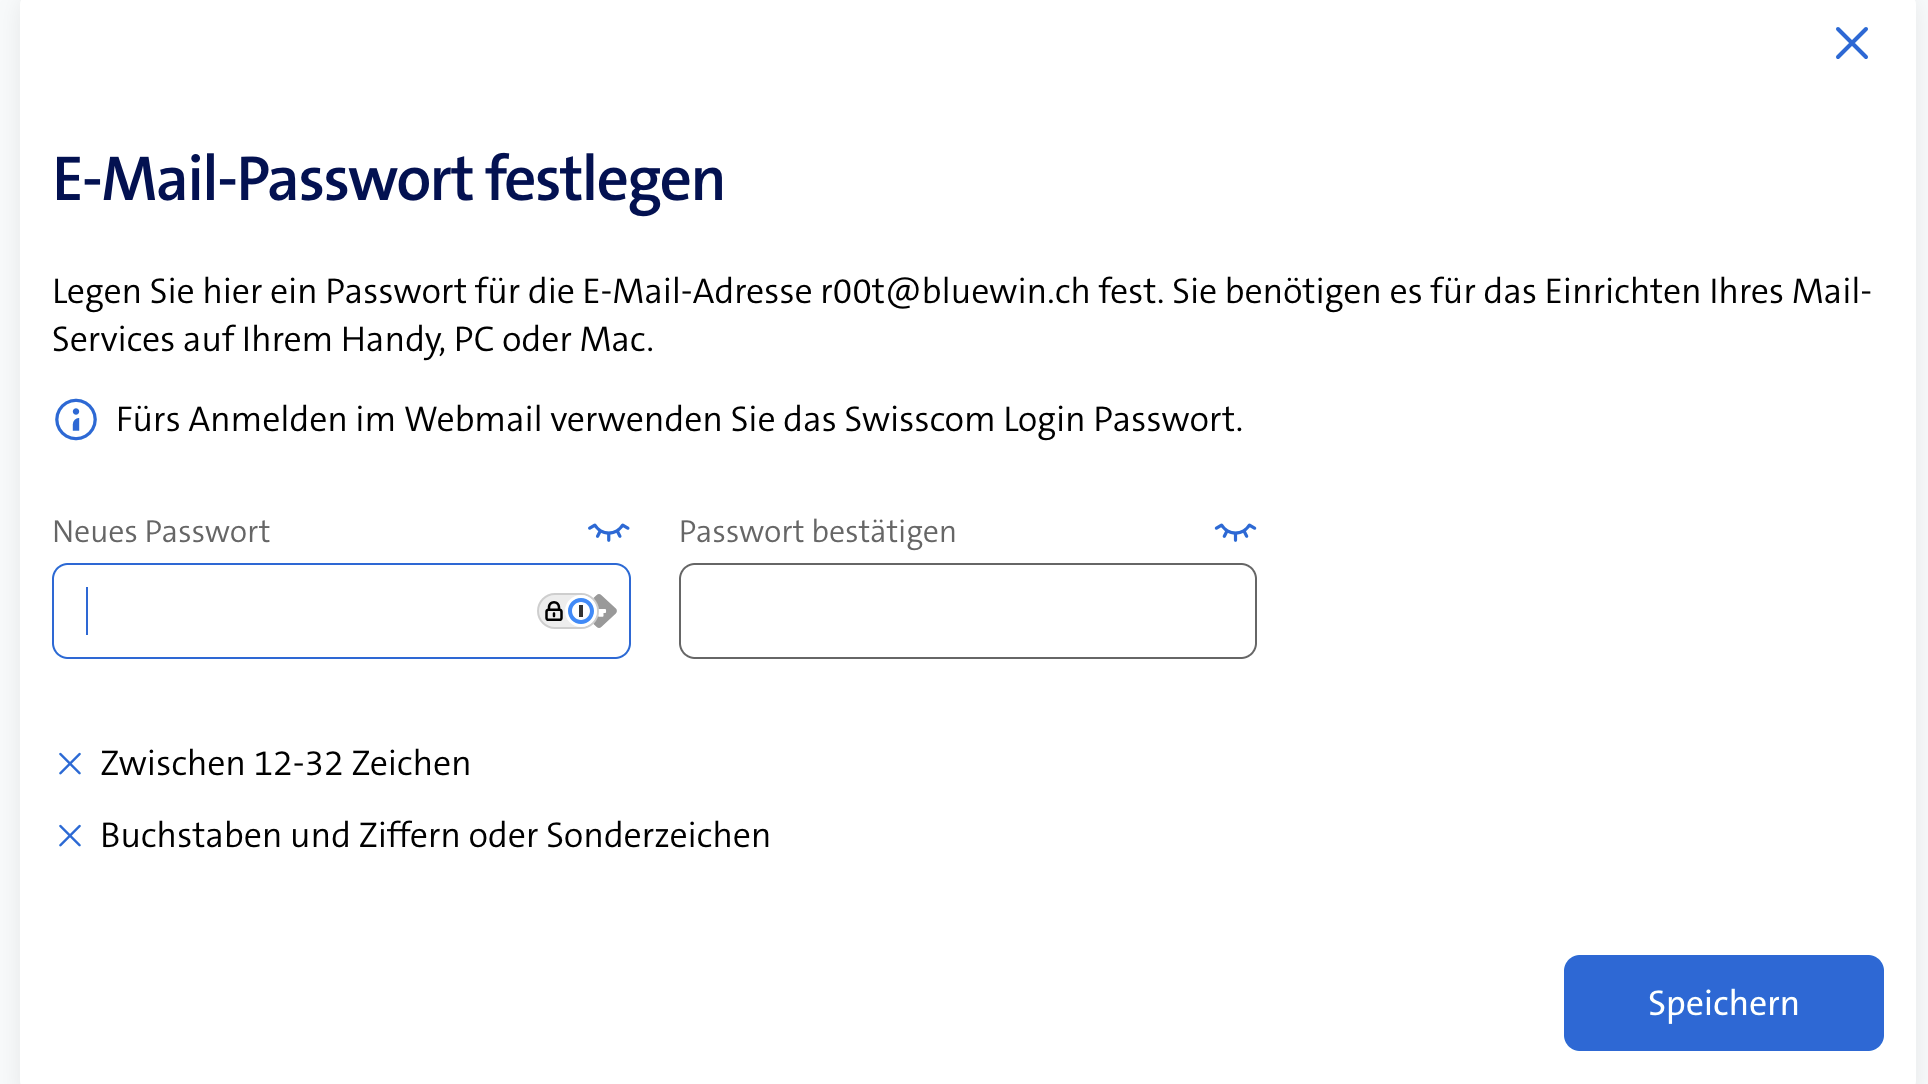Click the Passwort bestätigen field label
The image size is (1928, 1084).
(x=817, y=531)
